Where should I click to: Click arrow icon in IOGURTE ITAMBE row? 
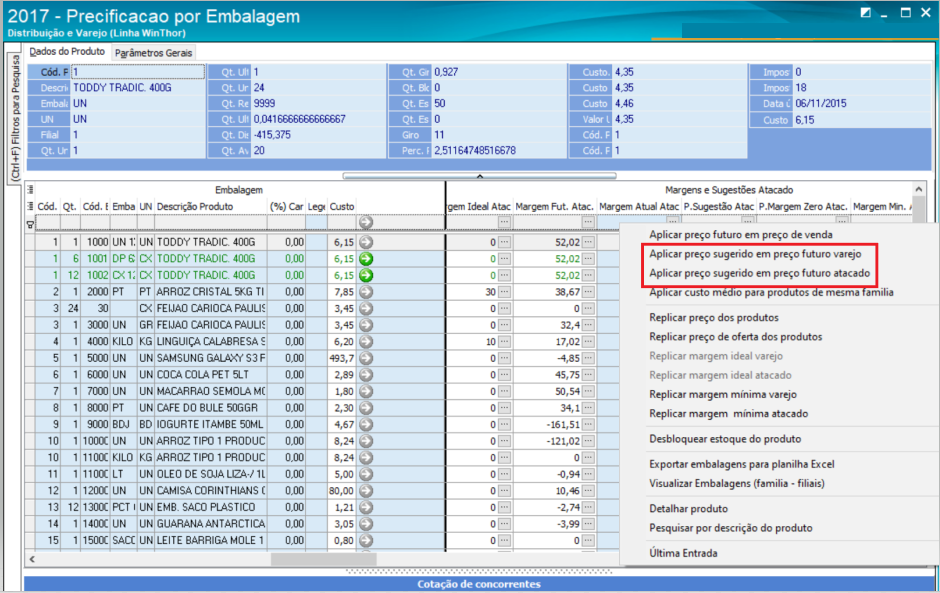pyautogui.click(x=366, y=425)
